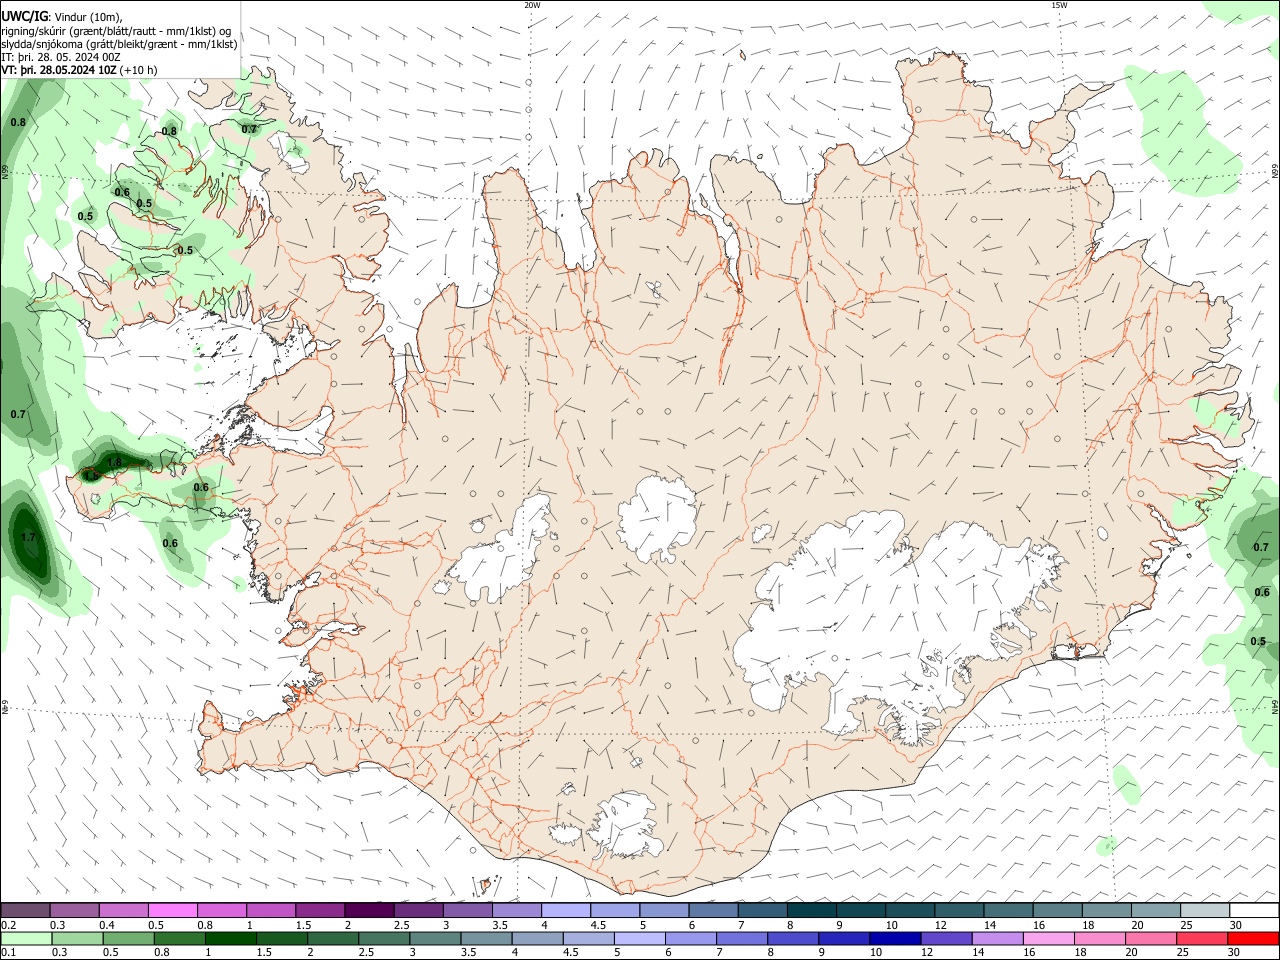
Task: Pick the palest green swatch at rain scale 0.1
Action: [25, 938]
